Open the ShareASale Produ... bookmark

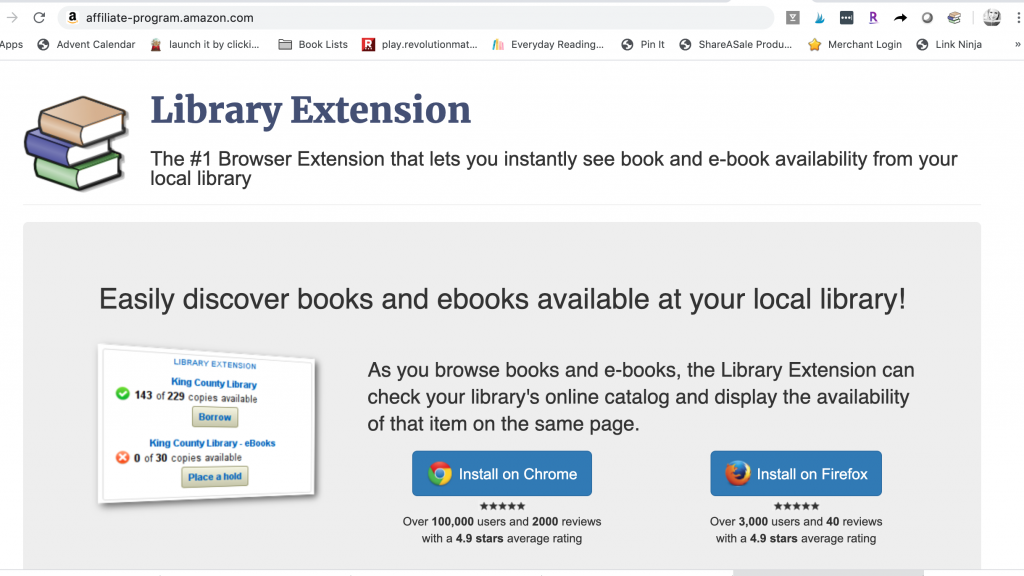tap(736, 44)
